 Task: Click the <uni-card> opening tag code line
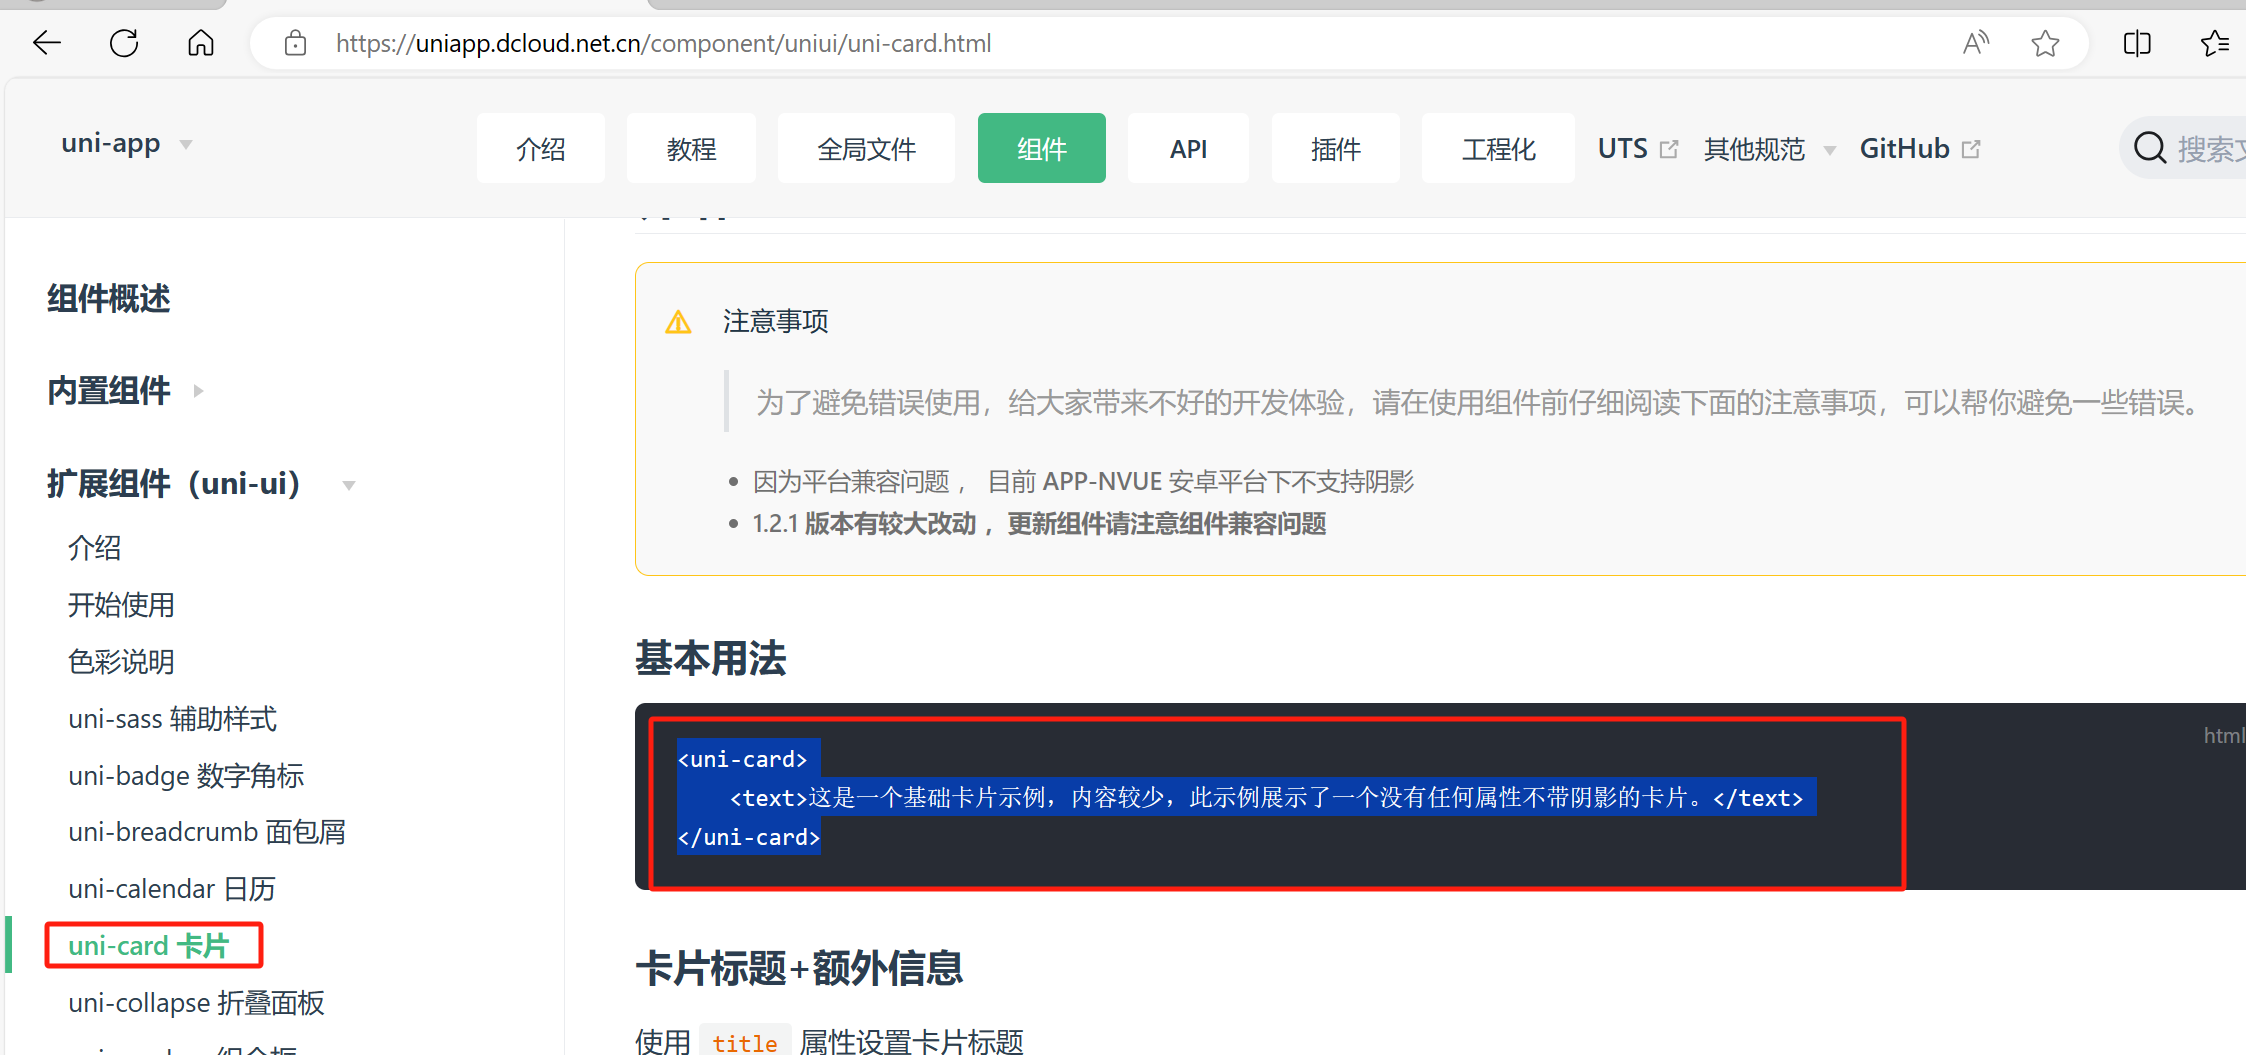(x=742, y=759)
